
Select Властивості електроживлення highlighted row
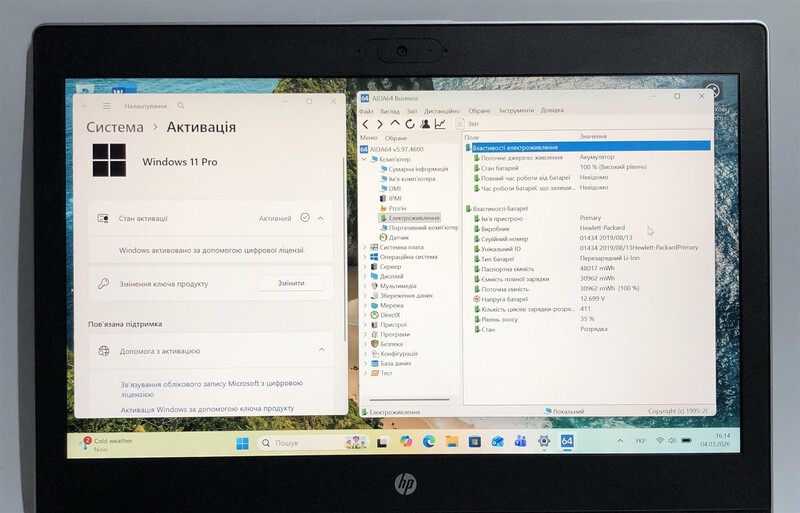pyautogui.click(x=588, y=147)
